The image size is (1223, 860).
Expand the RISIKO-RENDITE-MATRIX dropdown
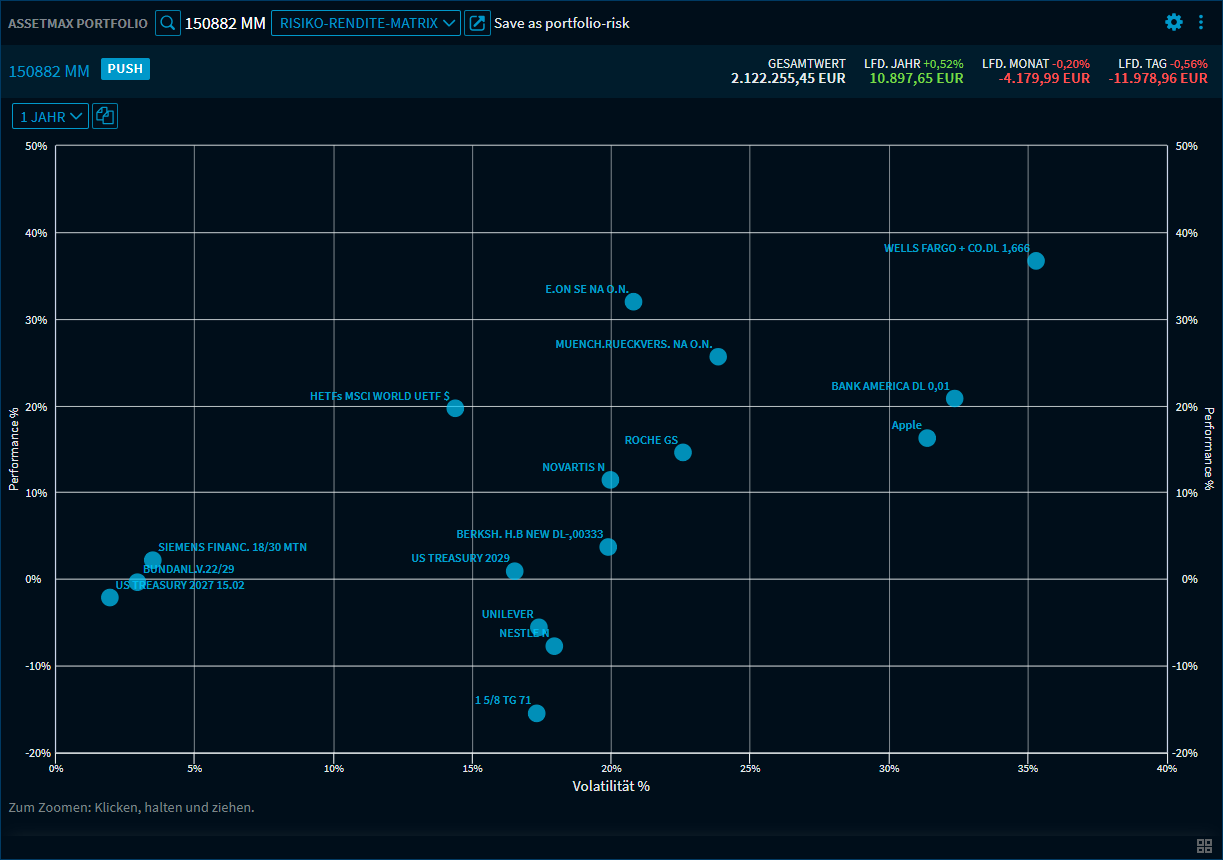click(x=365, y=23)
